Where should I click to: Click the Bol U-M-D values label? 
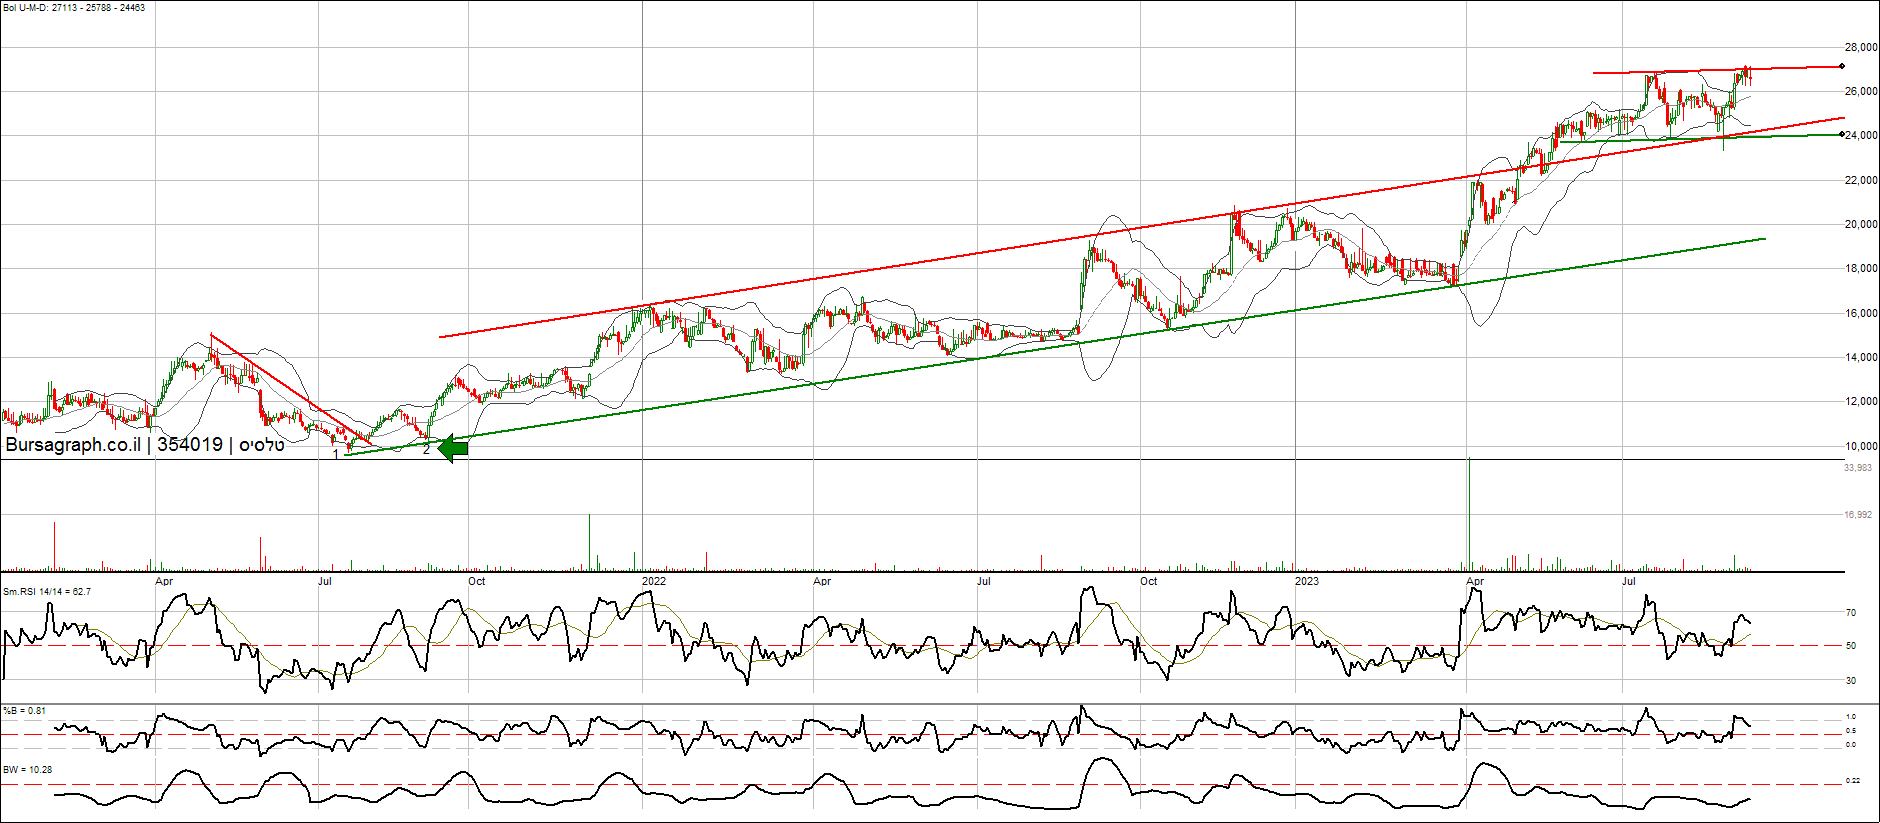(x=74, y=8)
